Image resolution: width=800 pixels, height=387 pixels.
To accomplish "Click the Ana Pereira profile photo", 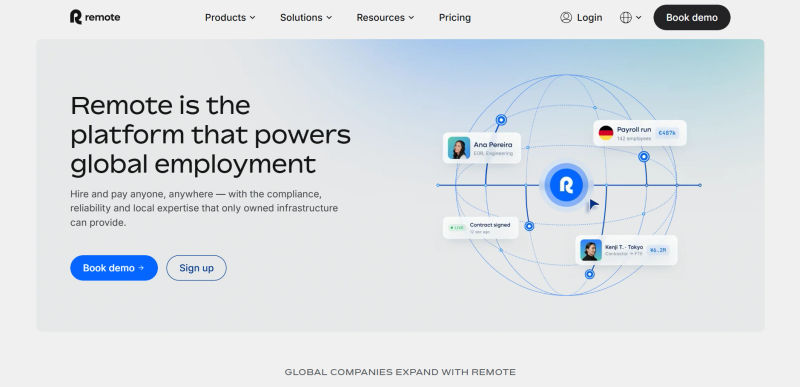I will pyautogui.click(x=459, y=148).
